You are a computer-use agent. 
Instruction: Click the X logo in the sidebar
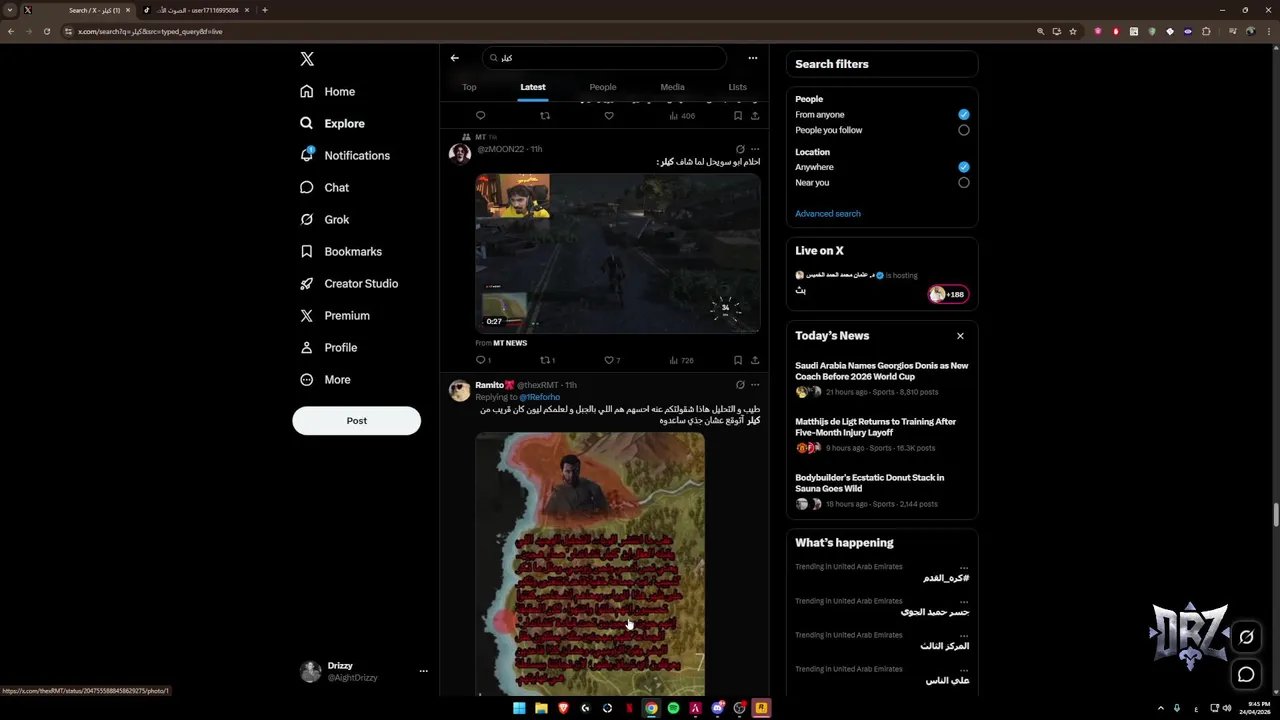307,59
